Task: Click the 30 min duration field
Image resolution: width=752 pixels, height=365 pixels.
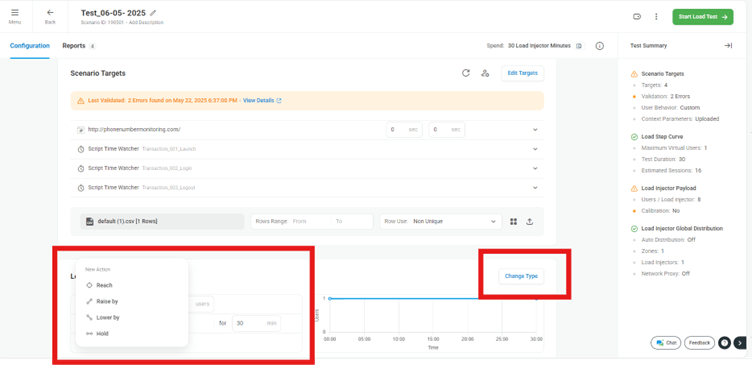Action: (x=256, y=323)
